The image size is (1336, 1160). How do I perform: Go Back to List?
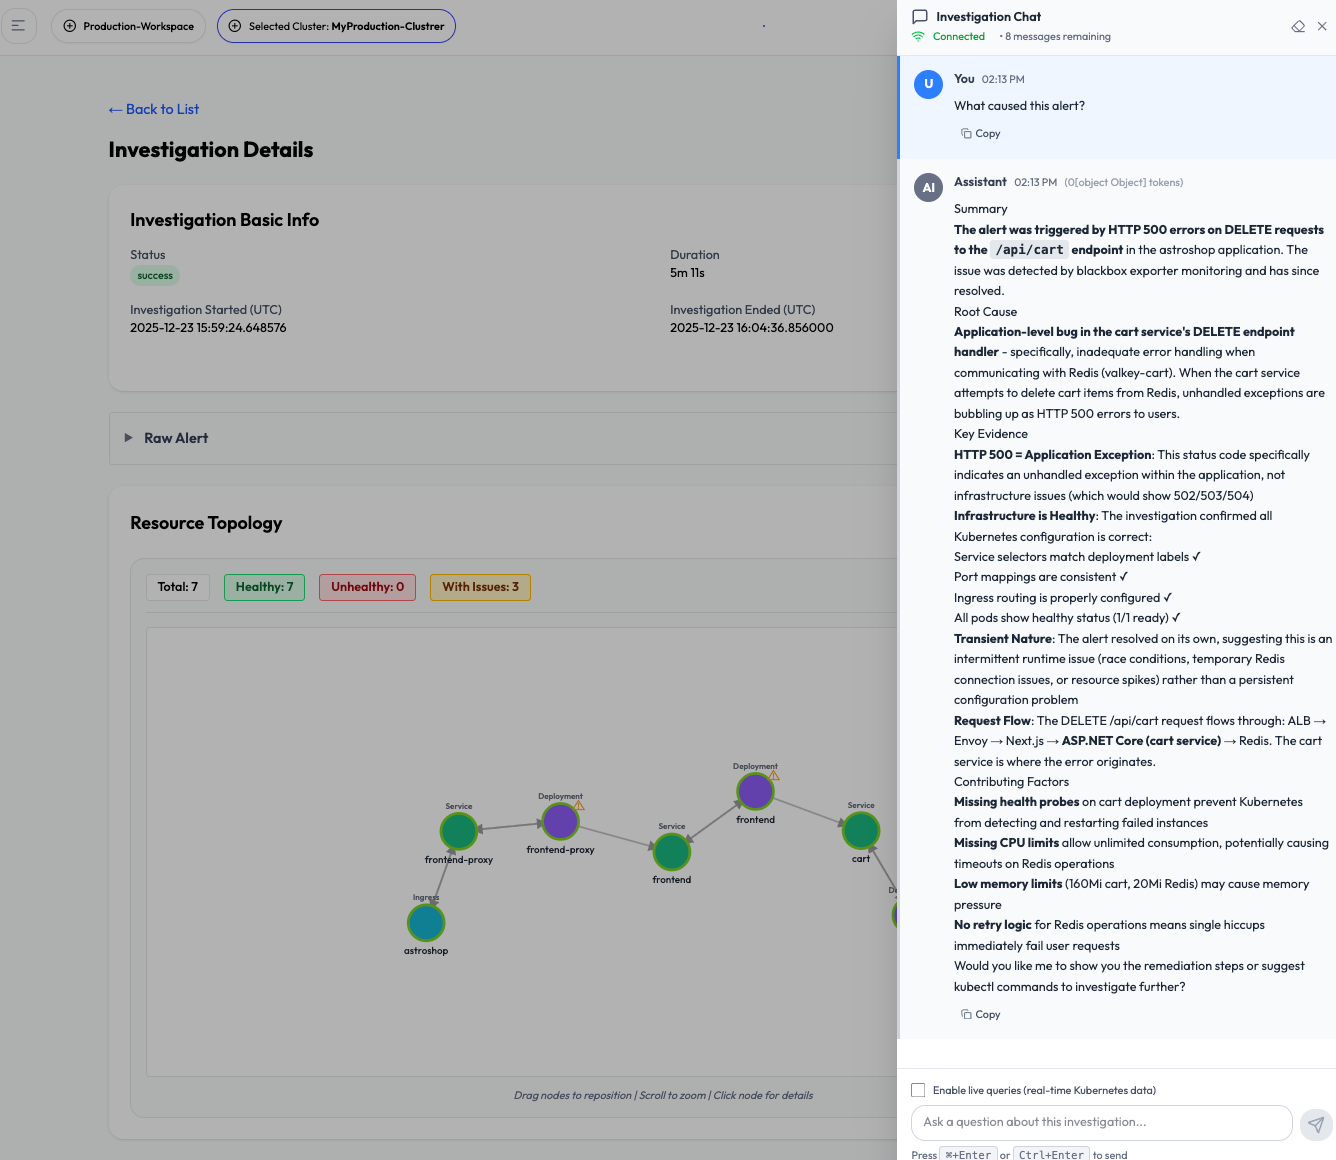[x=154, y=109]
